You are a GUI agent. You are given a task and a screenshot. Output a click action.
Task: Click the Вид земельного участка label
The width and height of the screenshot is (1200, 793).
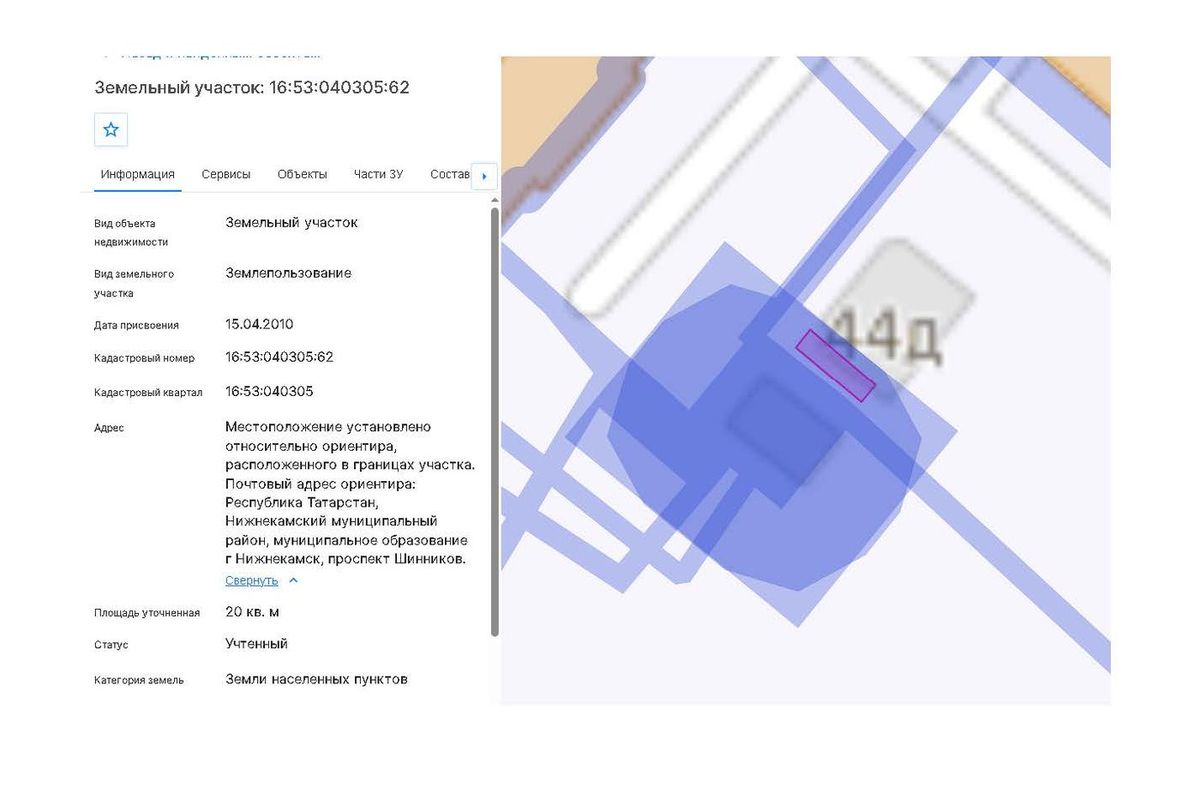[x=134, y=284]
